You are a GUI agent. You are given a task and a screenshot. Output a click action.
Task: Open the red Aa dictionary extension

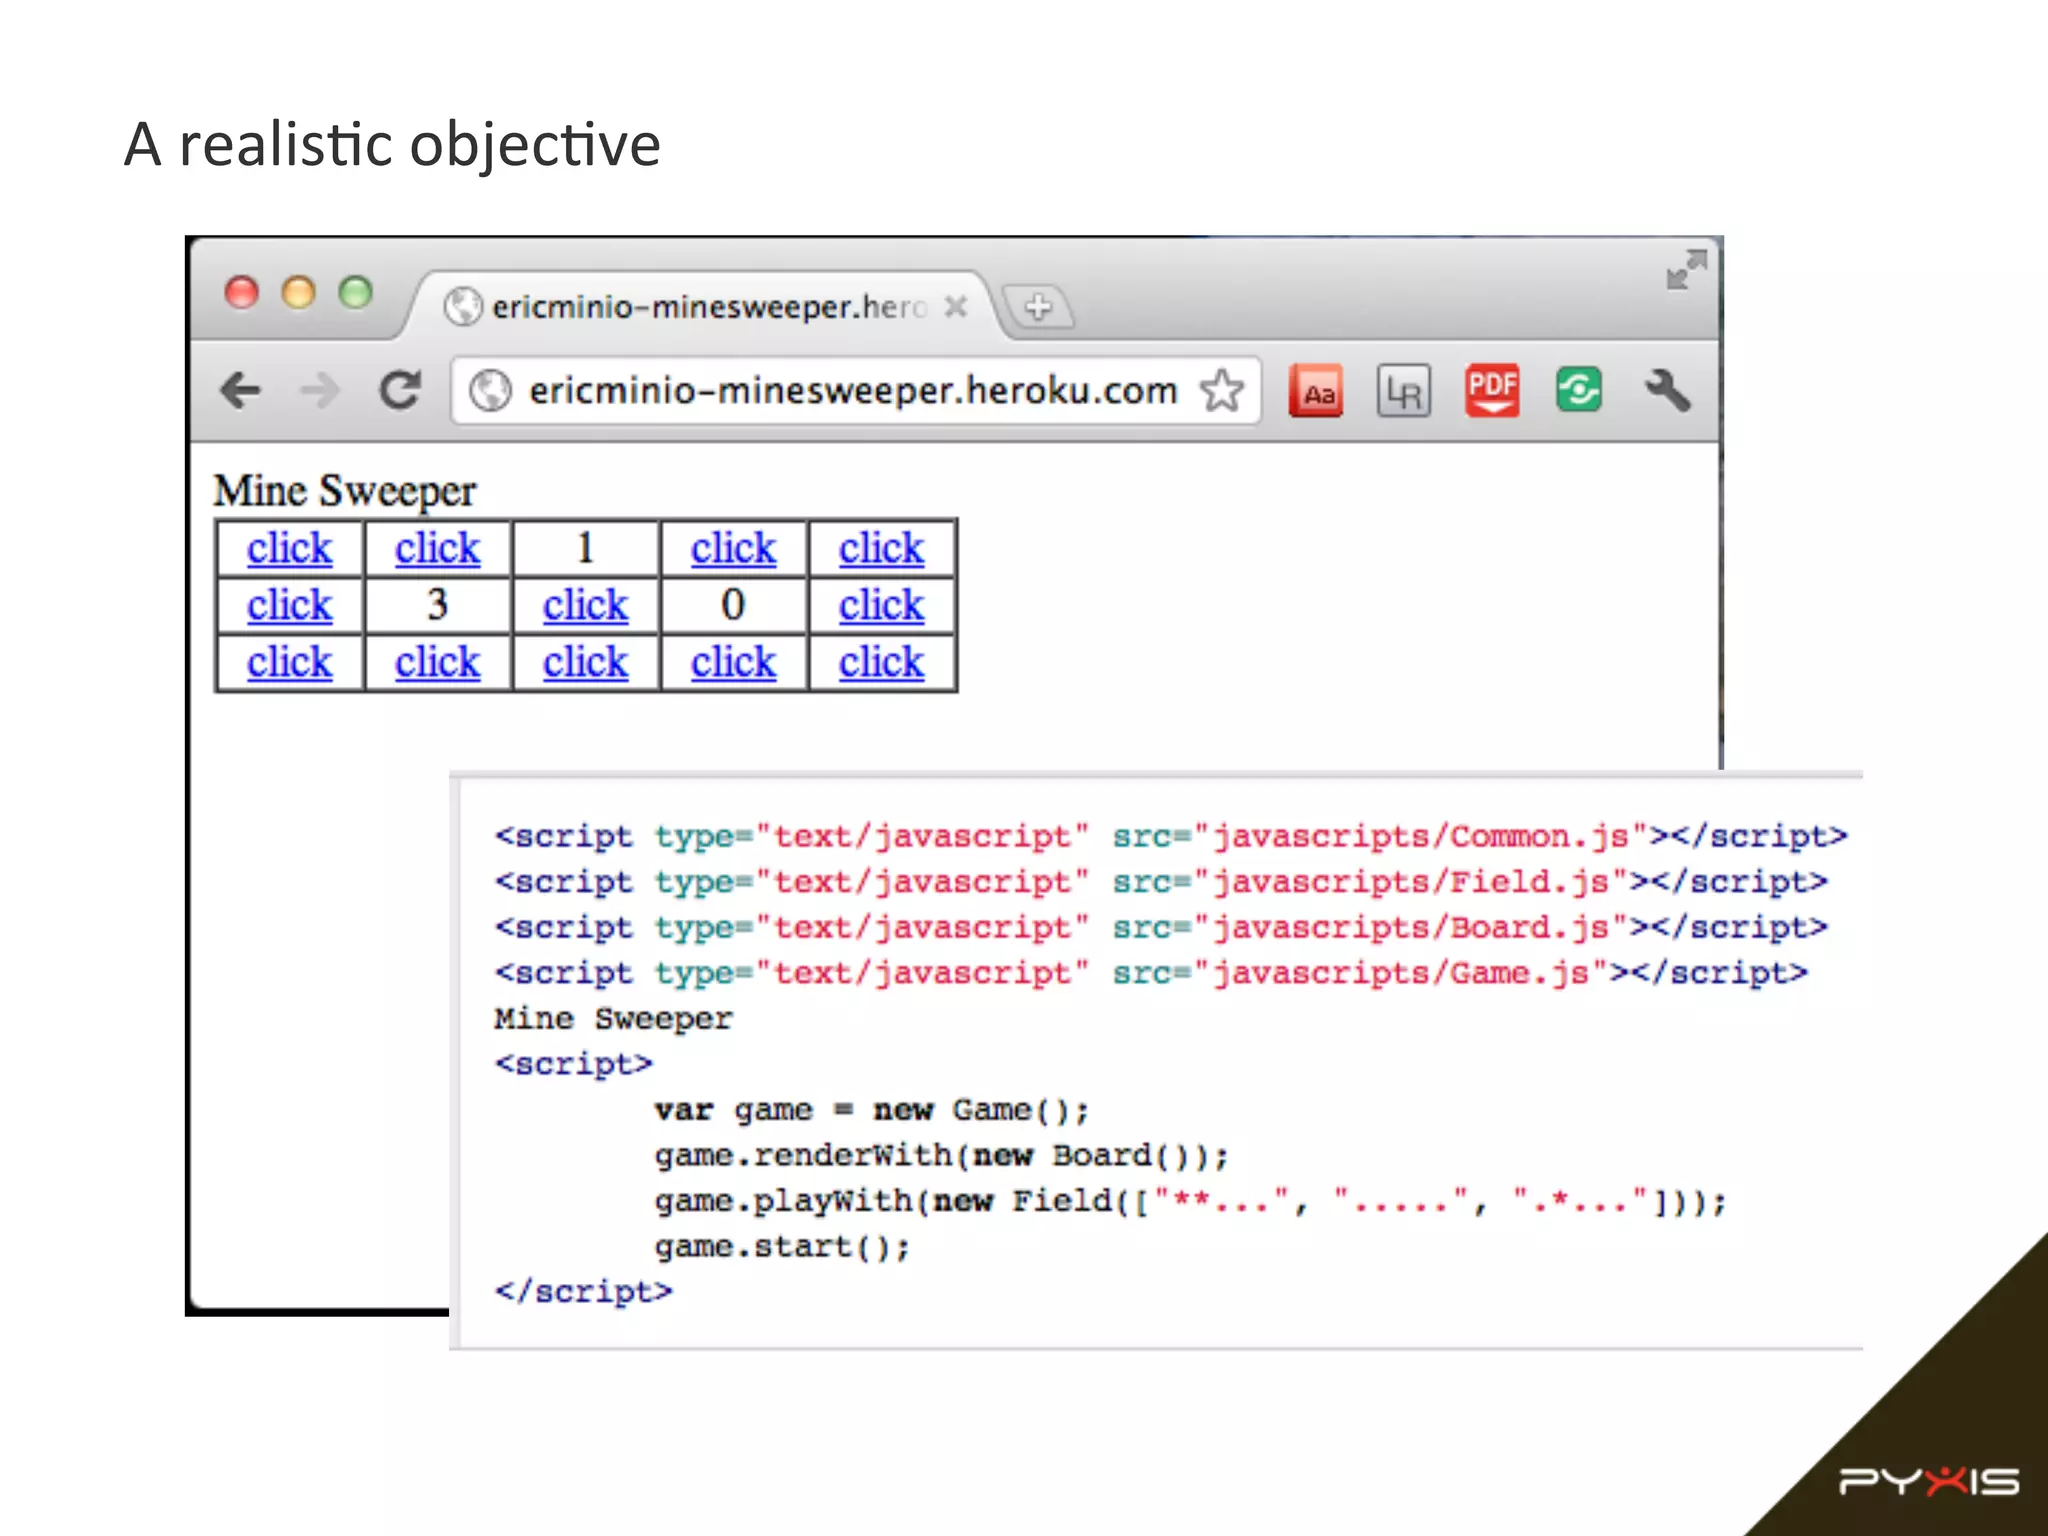coord(1316,391)
